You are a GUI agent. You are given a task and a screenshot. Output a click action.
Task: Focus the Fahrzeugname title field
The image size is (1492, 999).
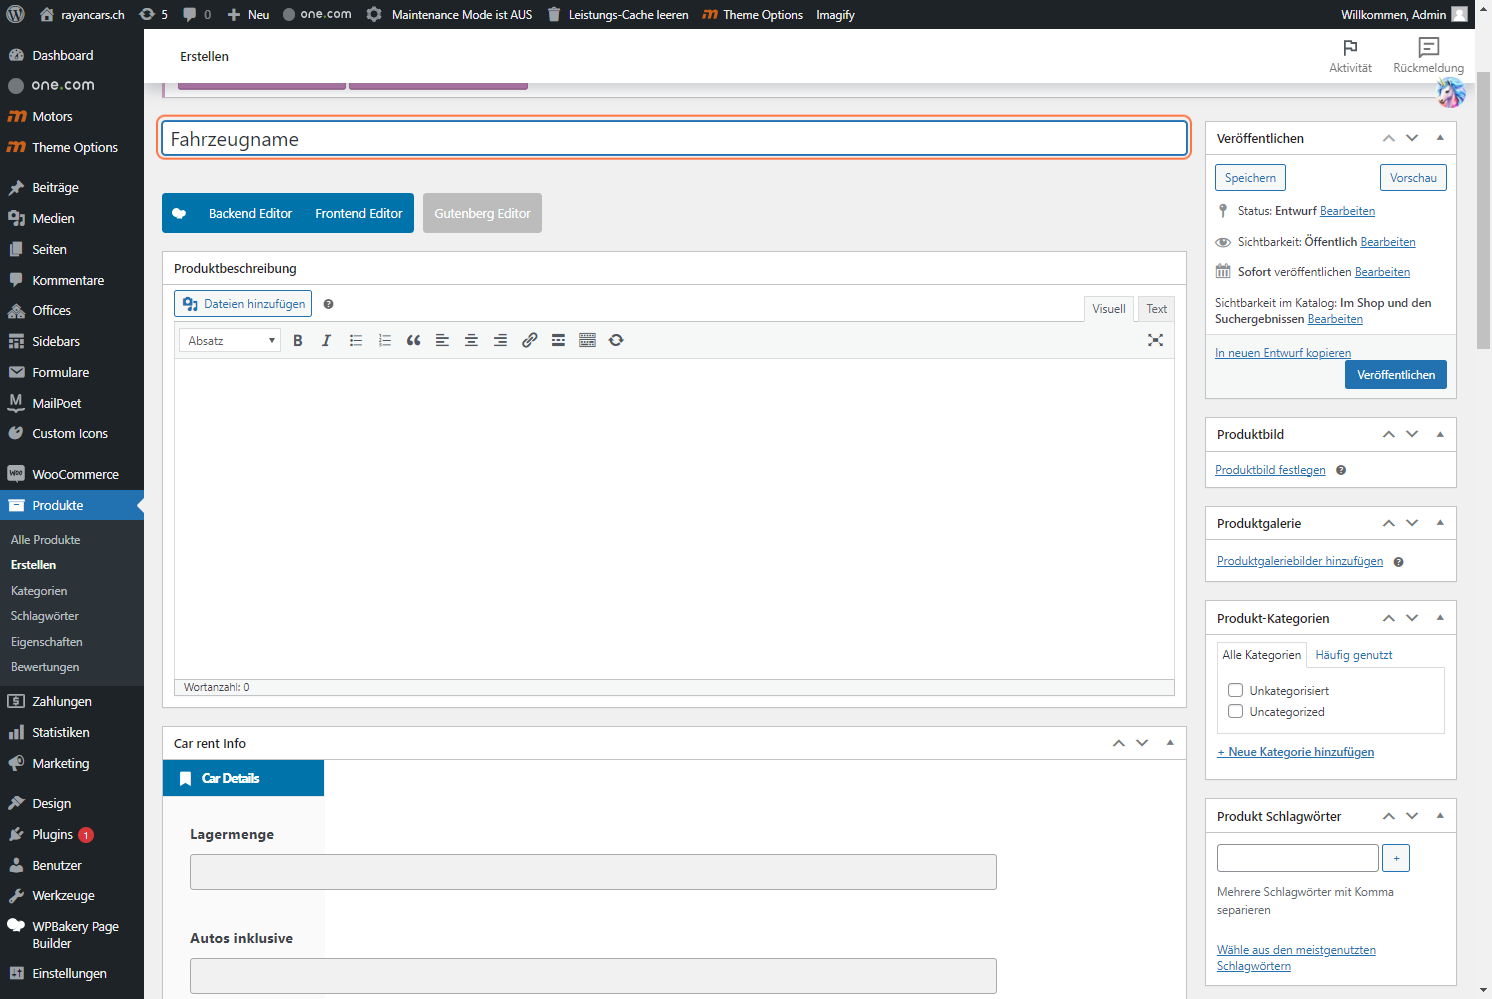coord(674,138)
